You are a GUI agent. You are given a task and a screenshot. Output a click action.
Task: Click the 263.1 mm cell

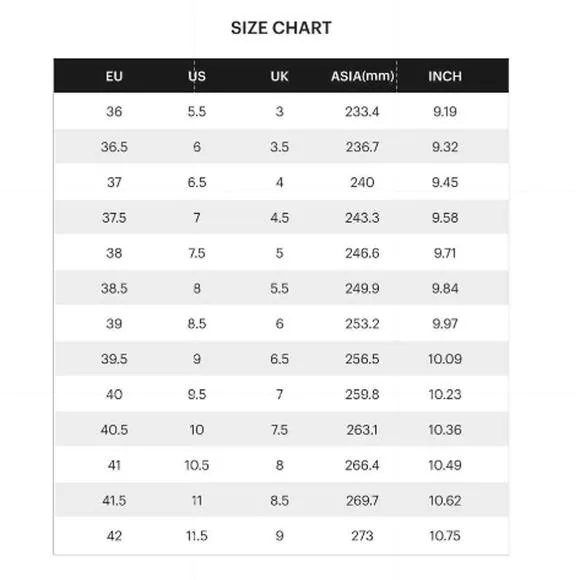coord(362,429)
